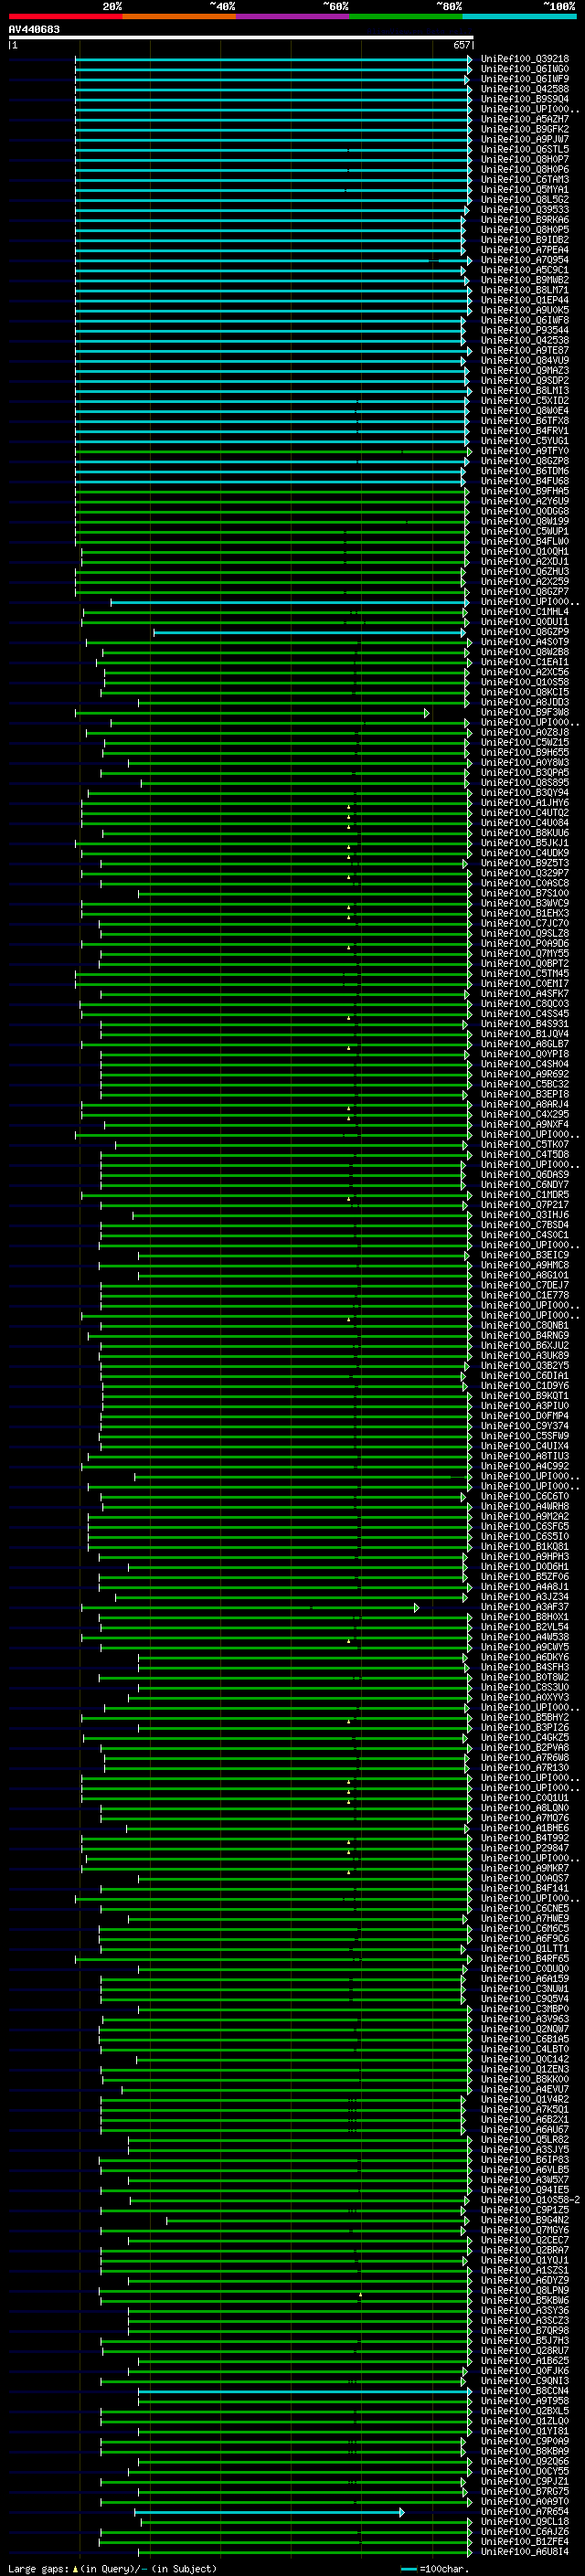Screen dimensions: 585x2576
Task: Choose the UniRef100_Q8L5G2 entry
Action: [x=525, y=199]
